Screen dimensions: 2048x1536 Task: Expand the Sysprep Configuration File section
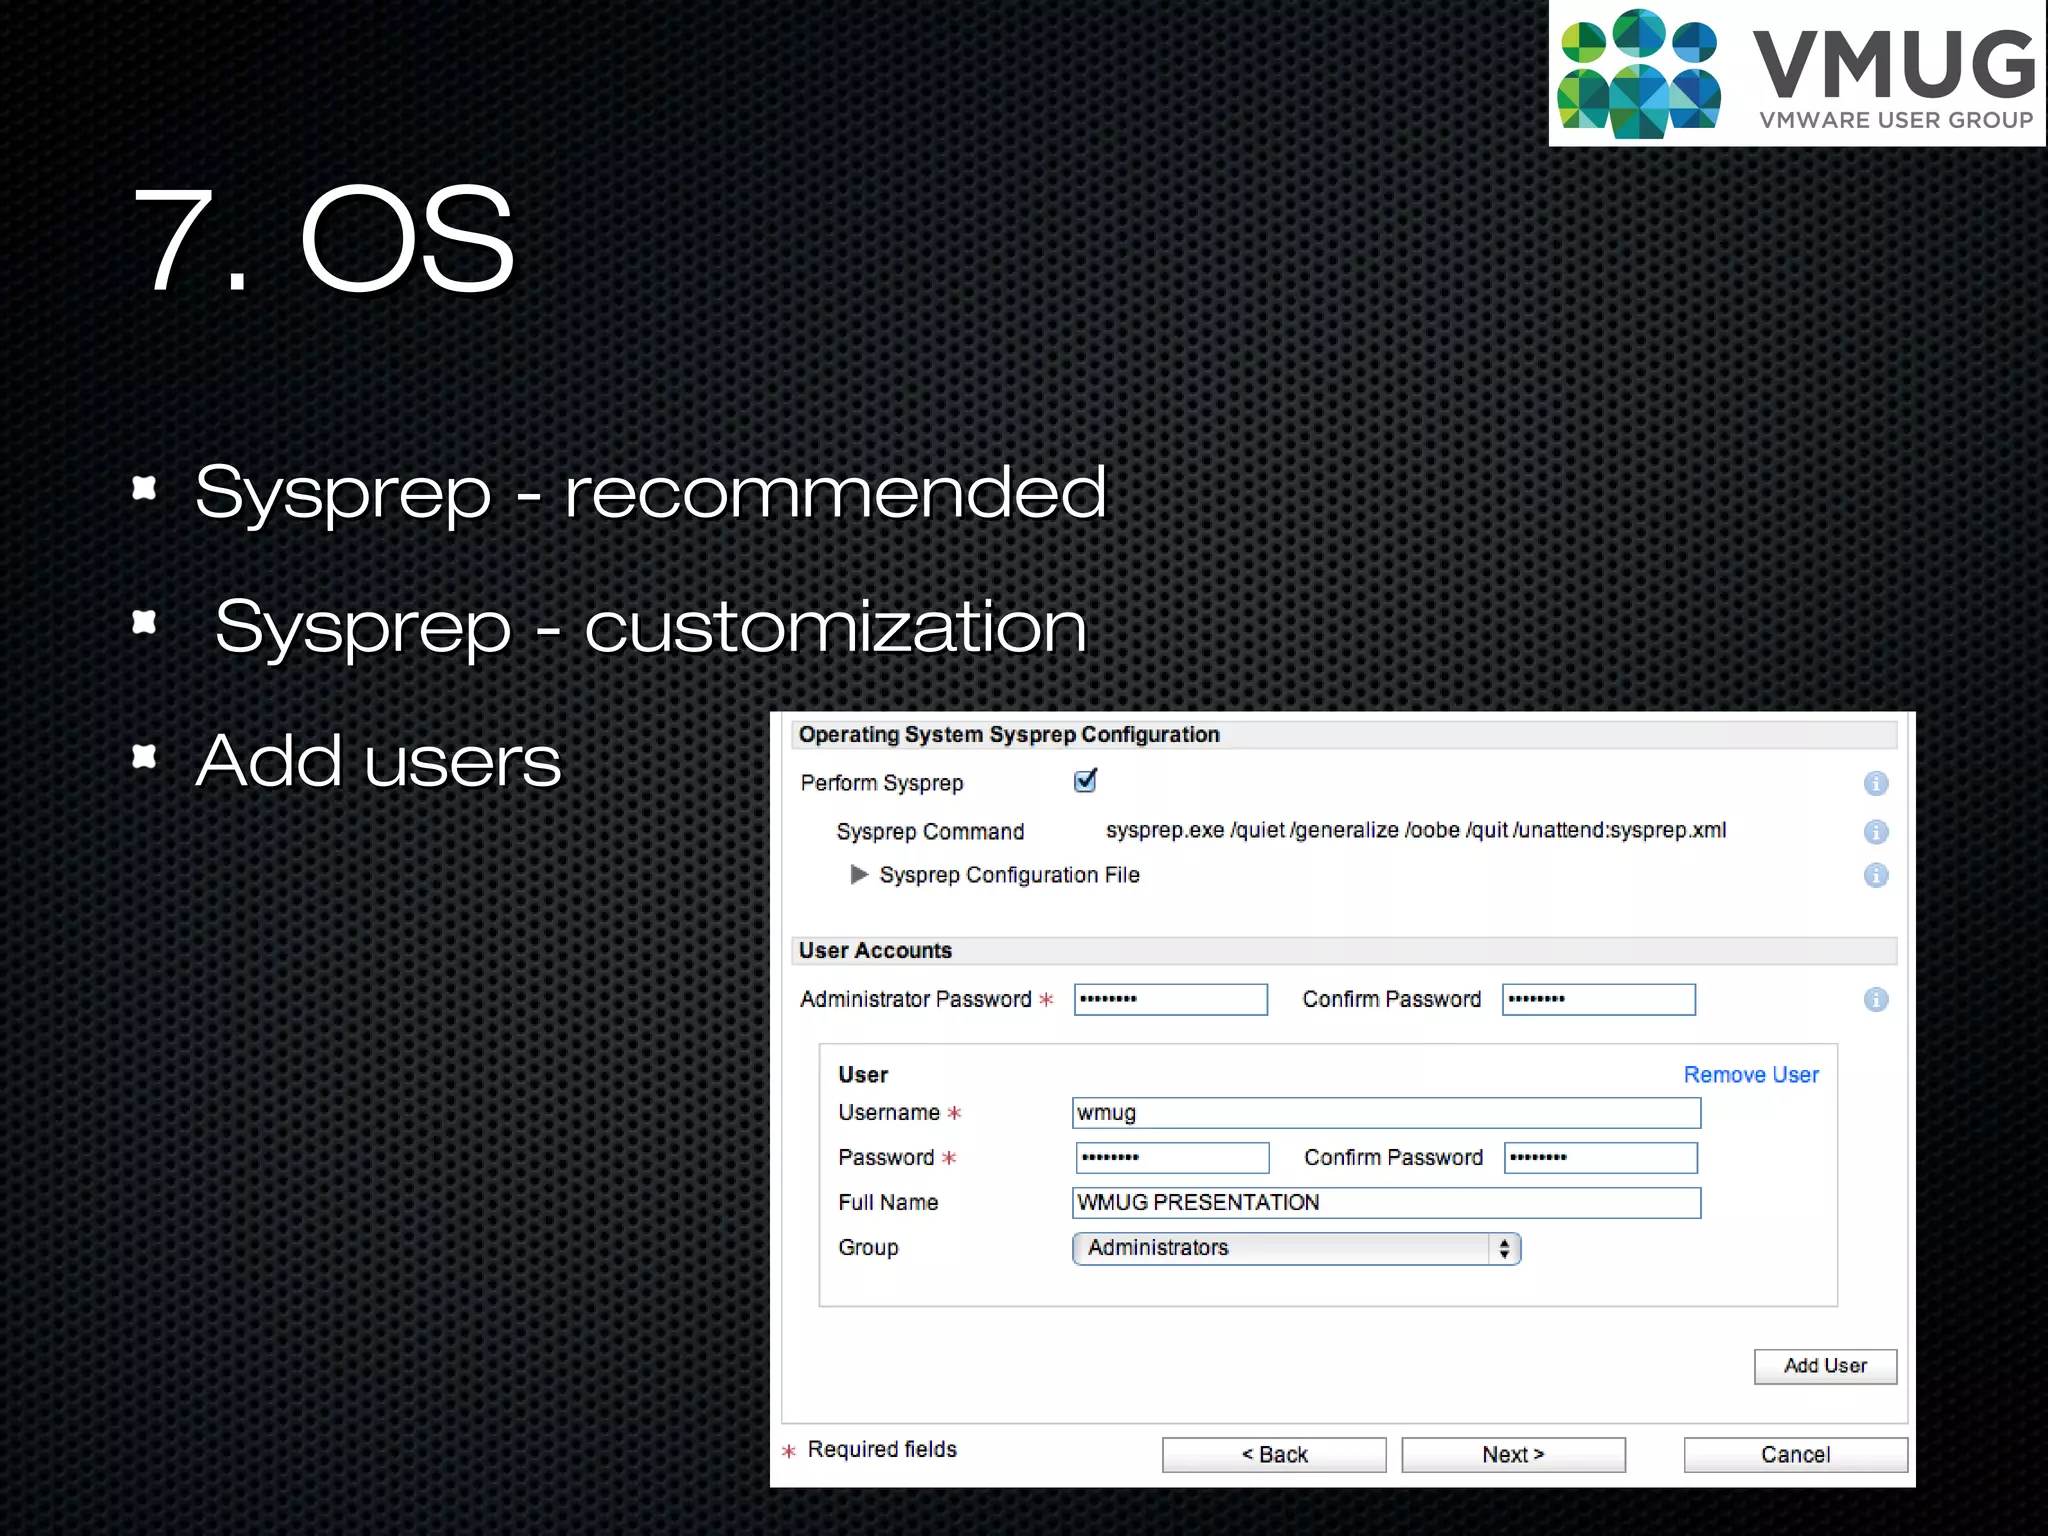click(859, 875)
